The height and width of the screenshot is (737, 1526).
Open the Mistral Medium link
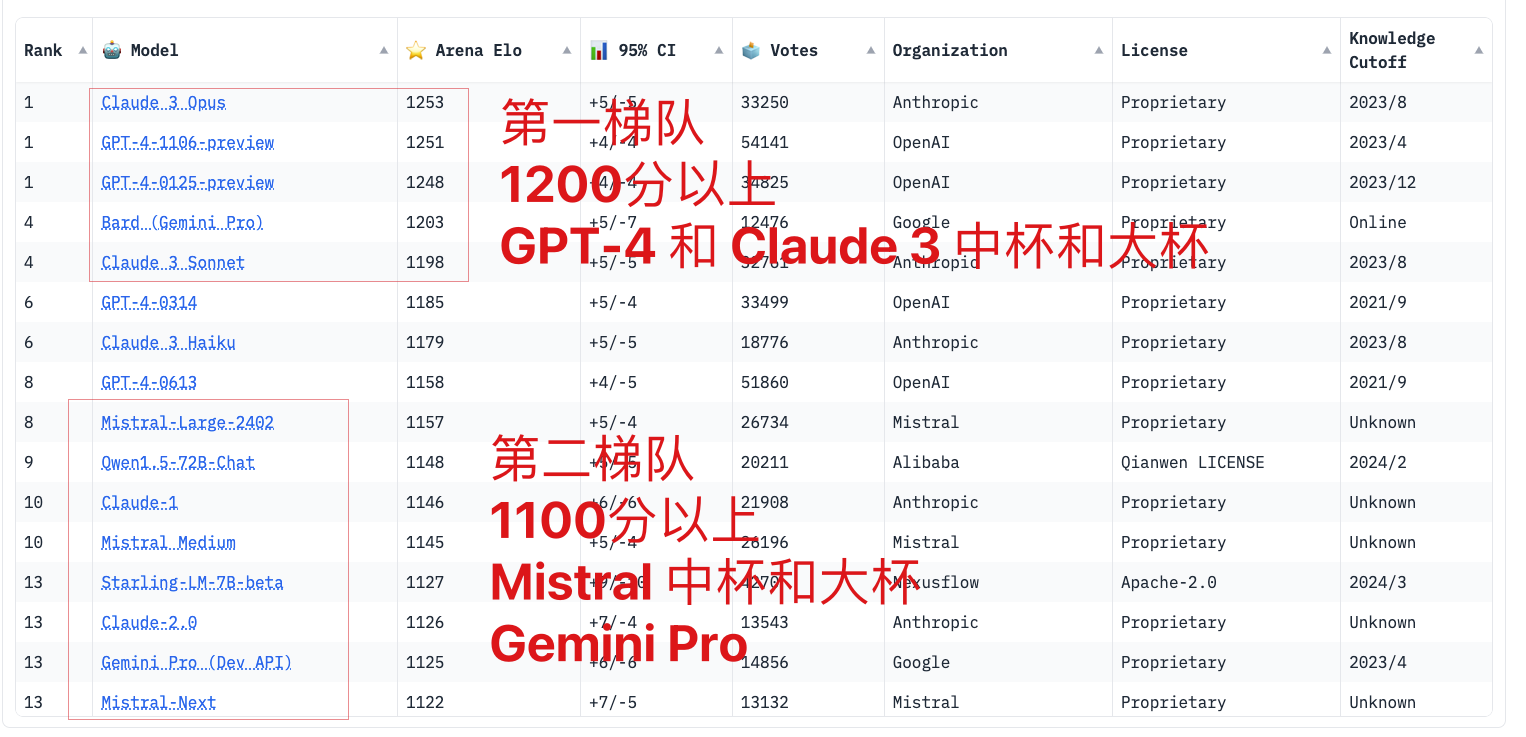click(x=169, y=542)
